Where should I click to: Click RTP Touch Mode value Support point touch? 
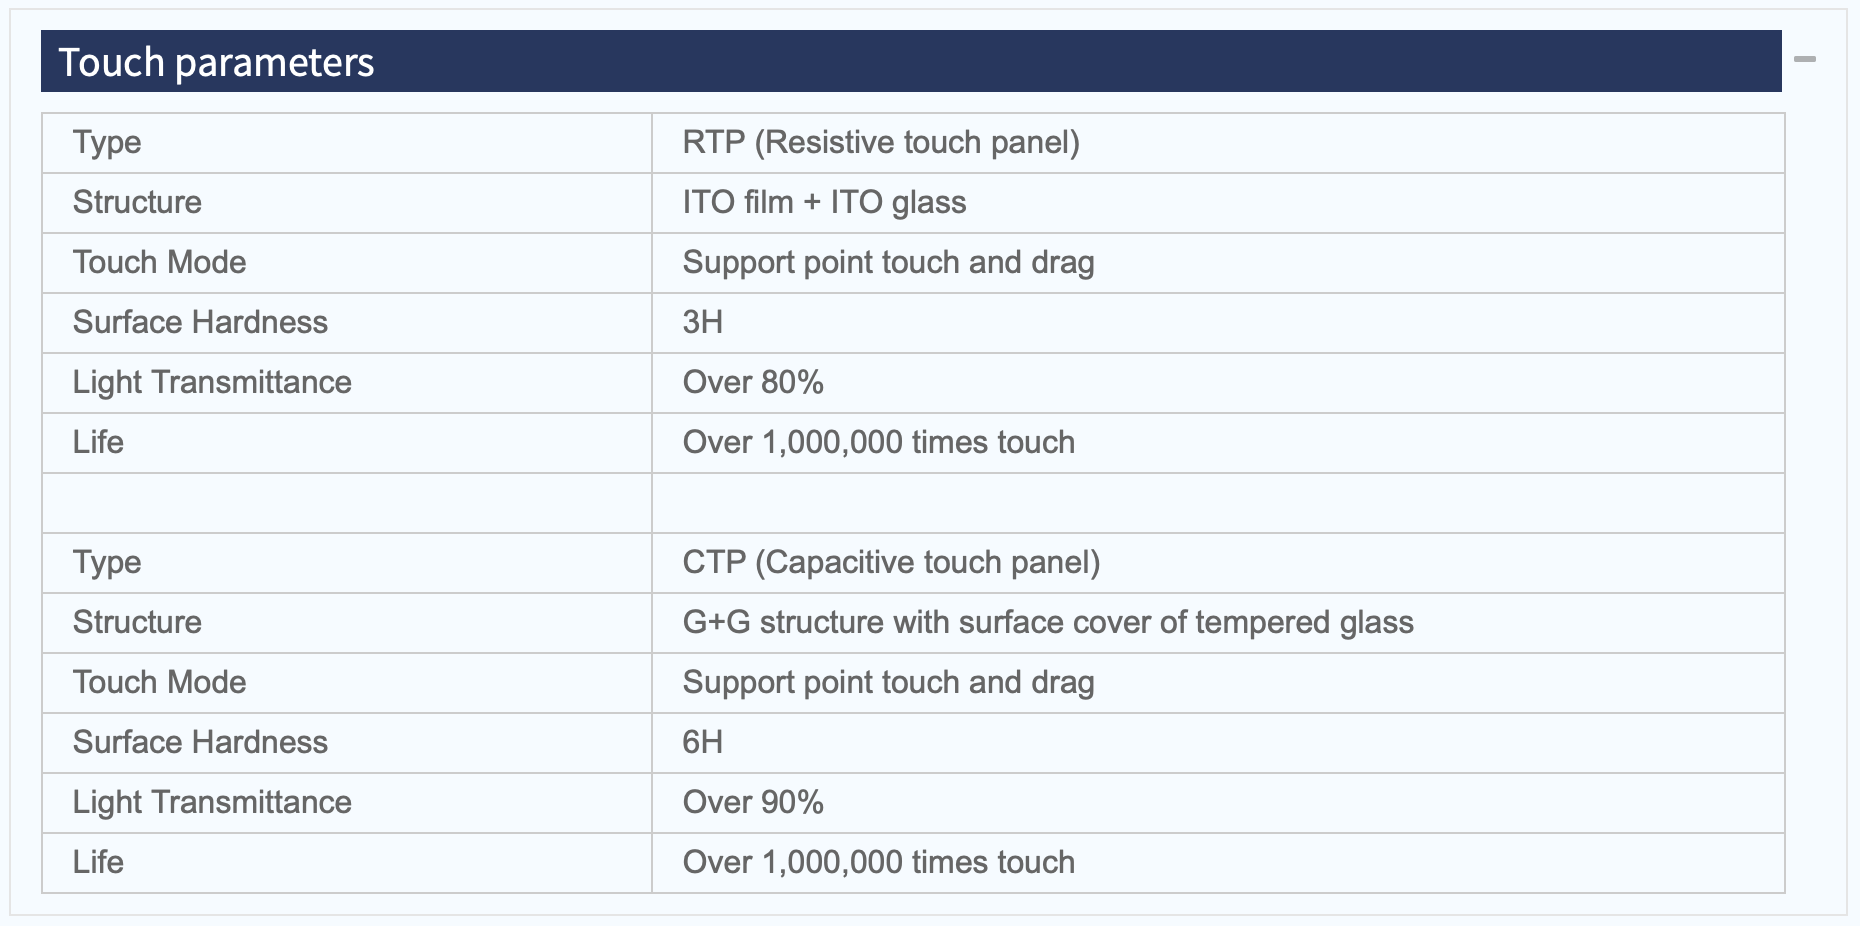[x=889, y=263]
